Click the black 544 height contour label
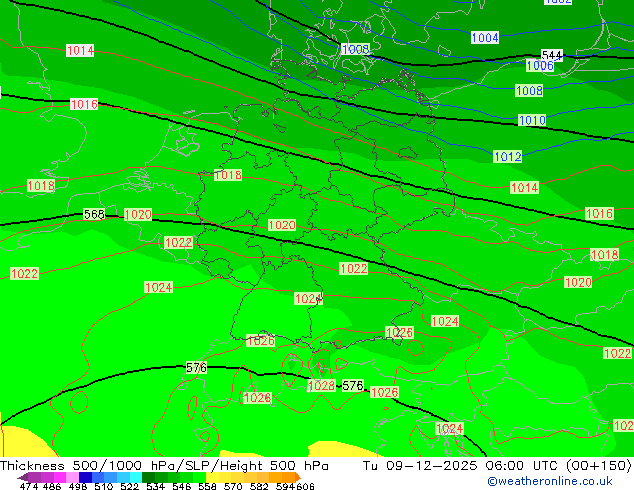The height and width of the screenshot is (490, 634). (552, 55)
